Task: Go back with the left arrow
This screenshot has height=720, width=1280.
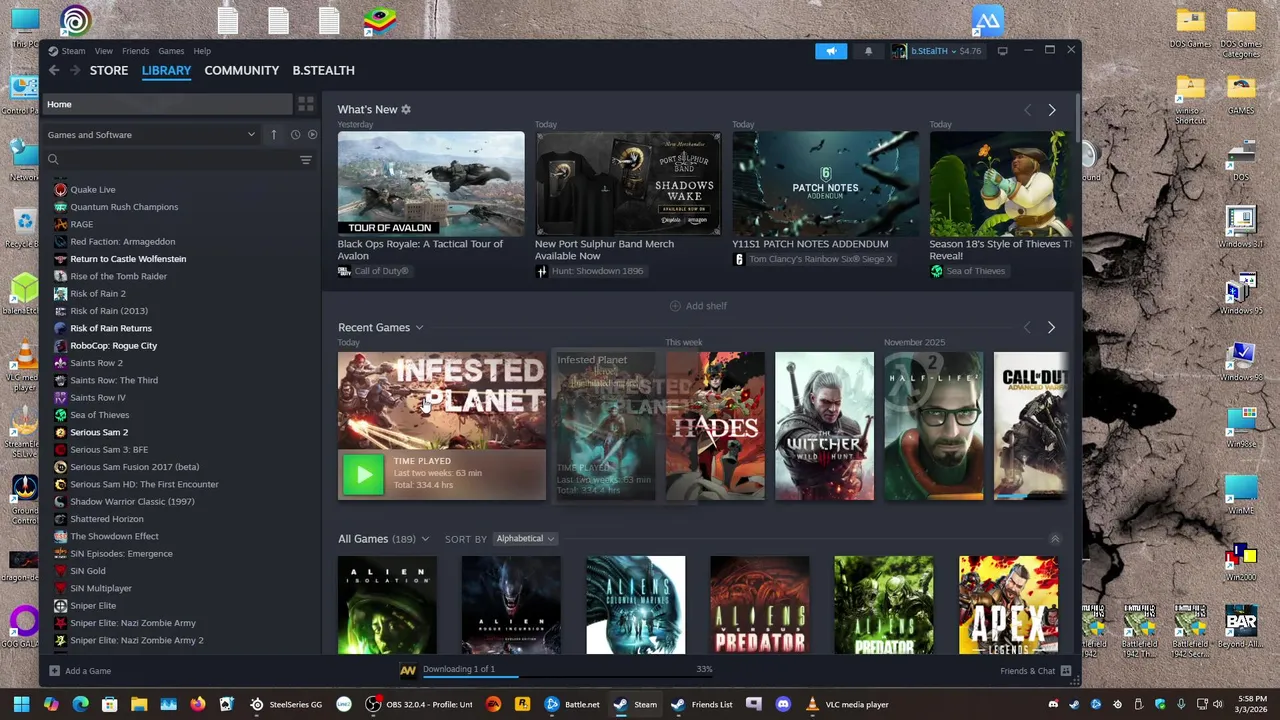Action: [54, 70]
